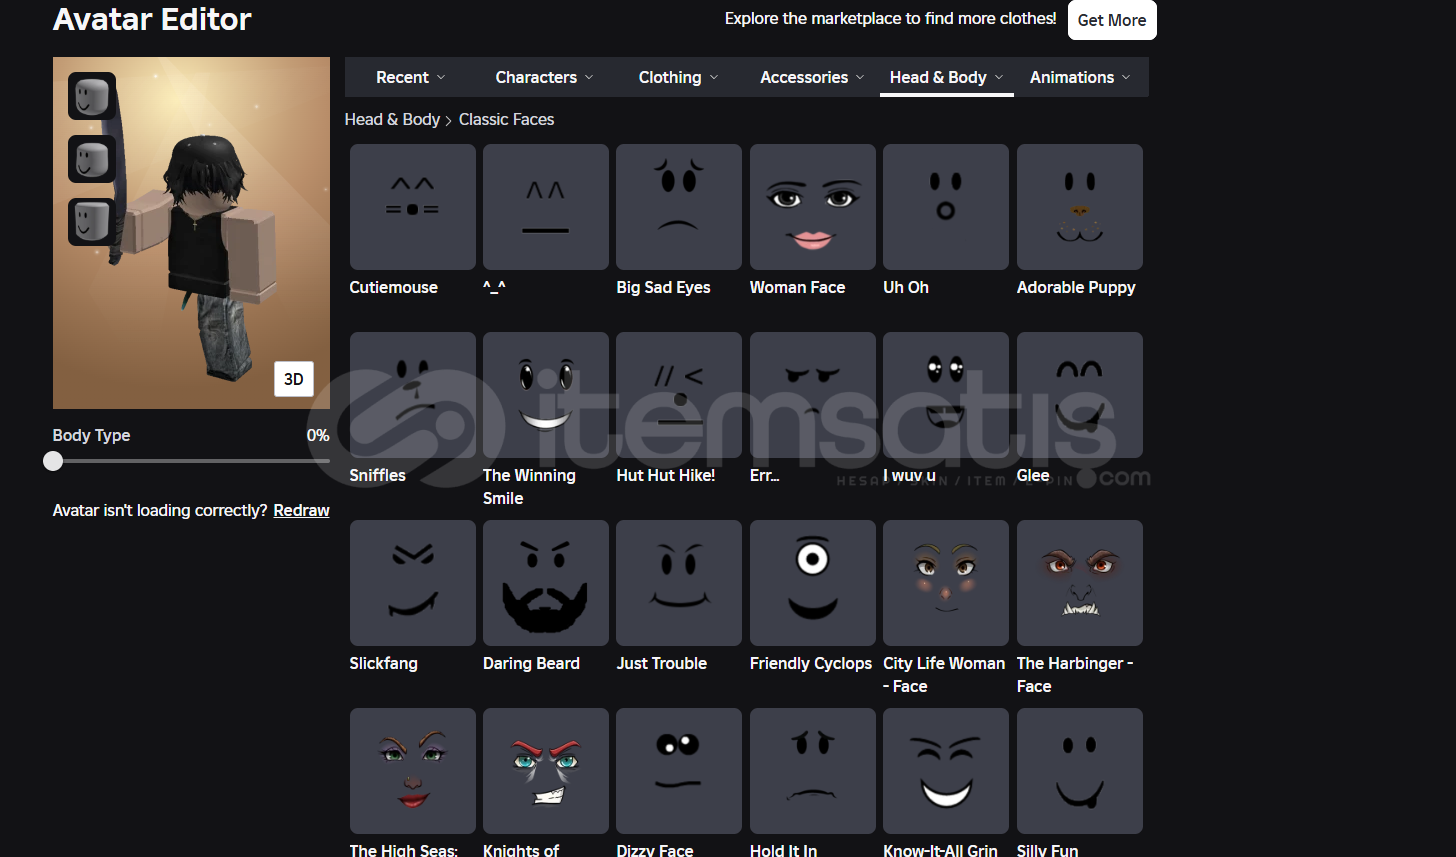Go to Head & Body breadcrumb
1456x857 pixels.
[x=392, y=119]
